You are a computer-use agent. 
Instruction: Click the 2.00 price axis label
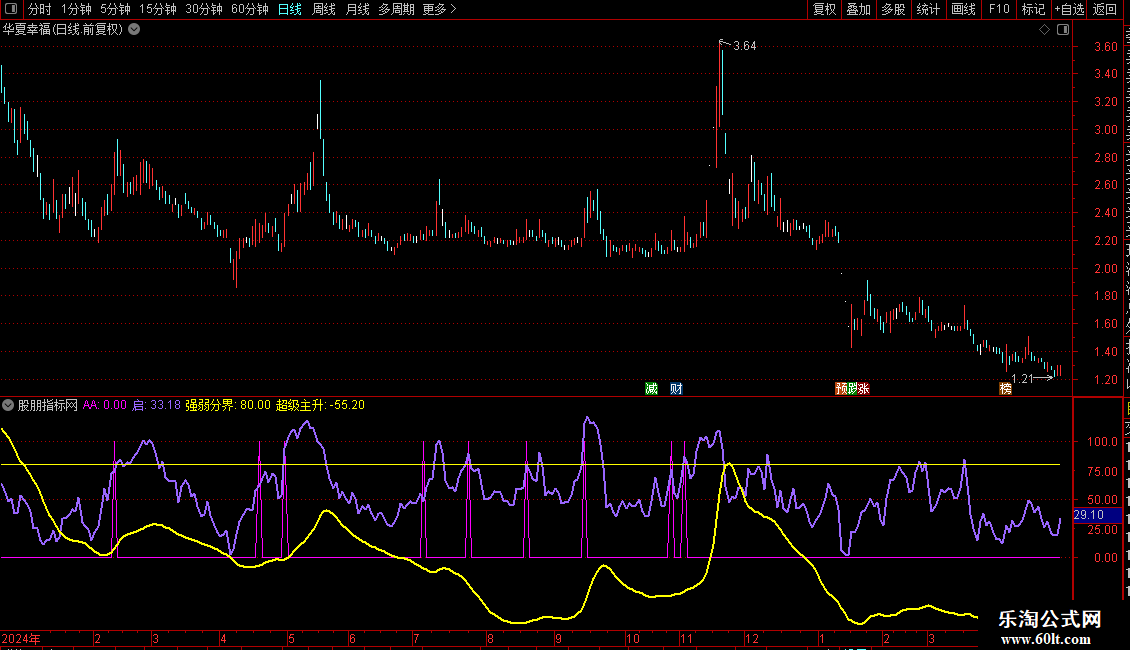click(x=1105, y=269)
